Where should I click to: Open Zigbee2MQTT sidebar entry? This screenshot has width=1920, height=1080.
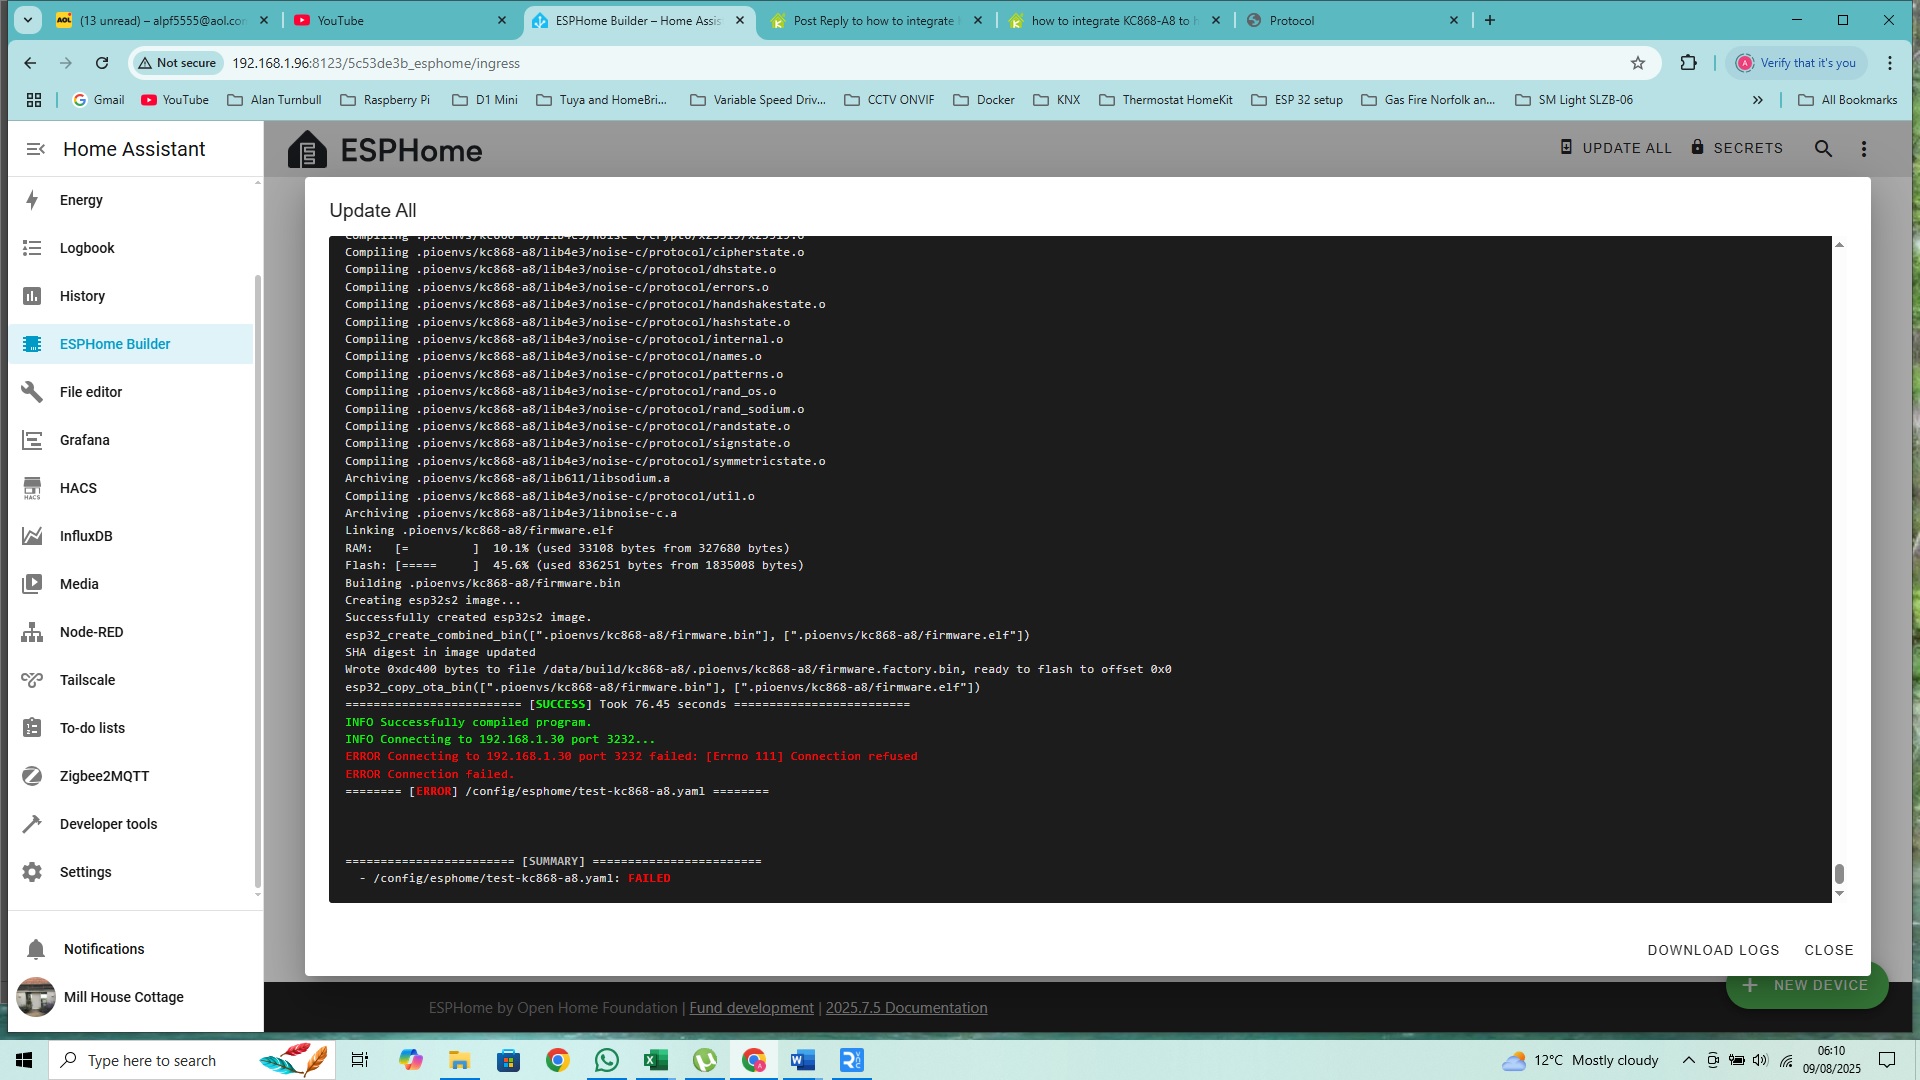(x=104, y=776)
